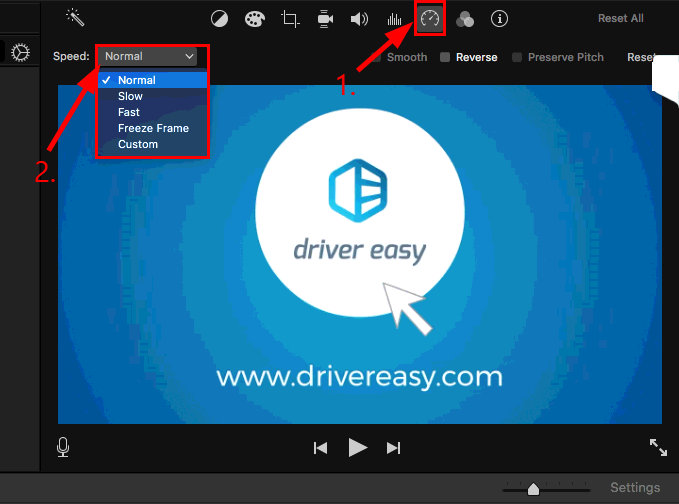The height and width of the screenshot is (504, 679).
Task: Click the Reset button beside Preserve Pitch
Action: [640, 57]
